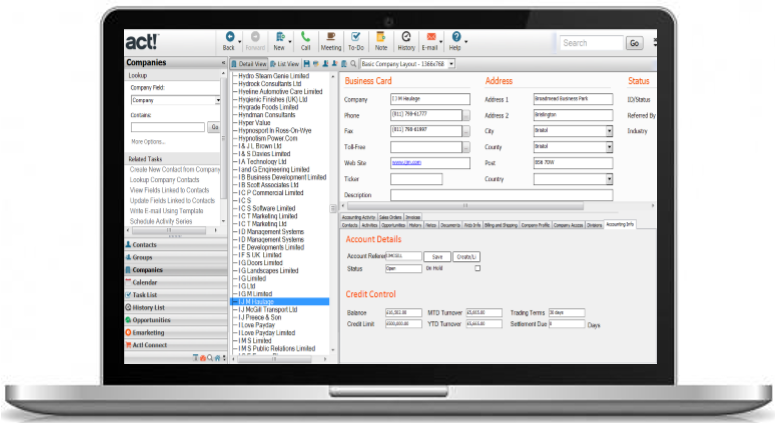Click Lookup Company Contacts task
Screen dimensions: 778x428
[164, 180]
